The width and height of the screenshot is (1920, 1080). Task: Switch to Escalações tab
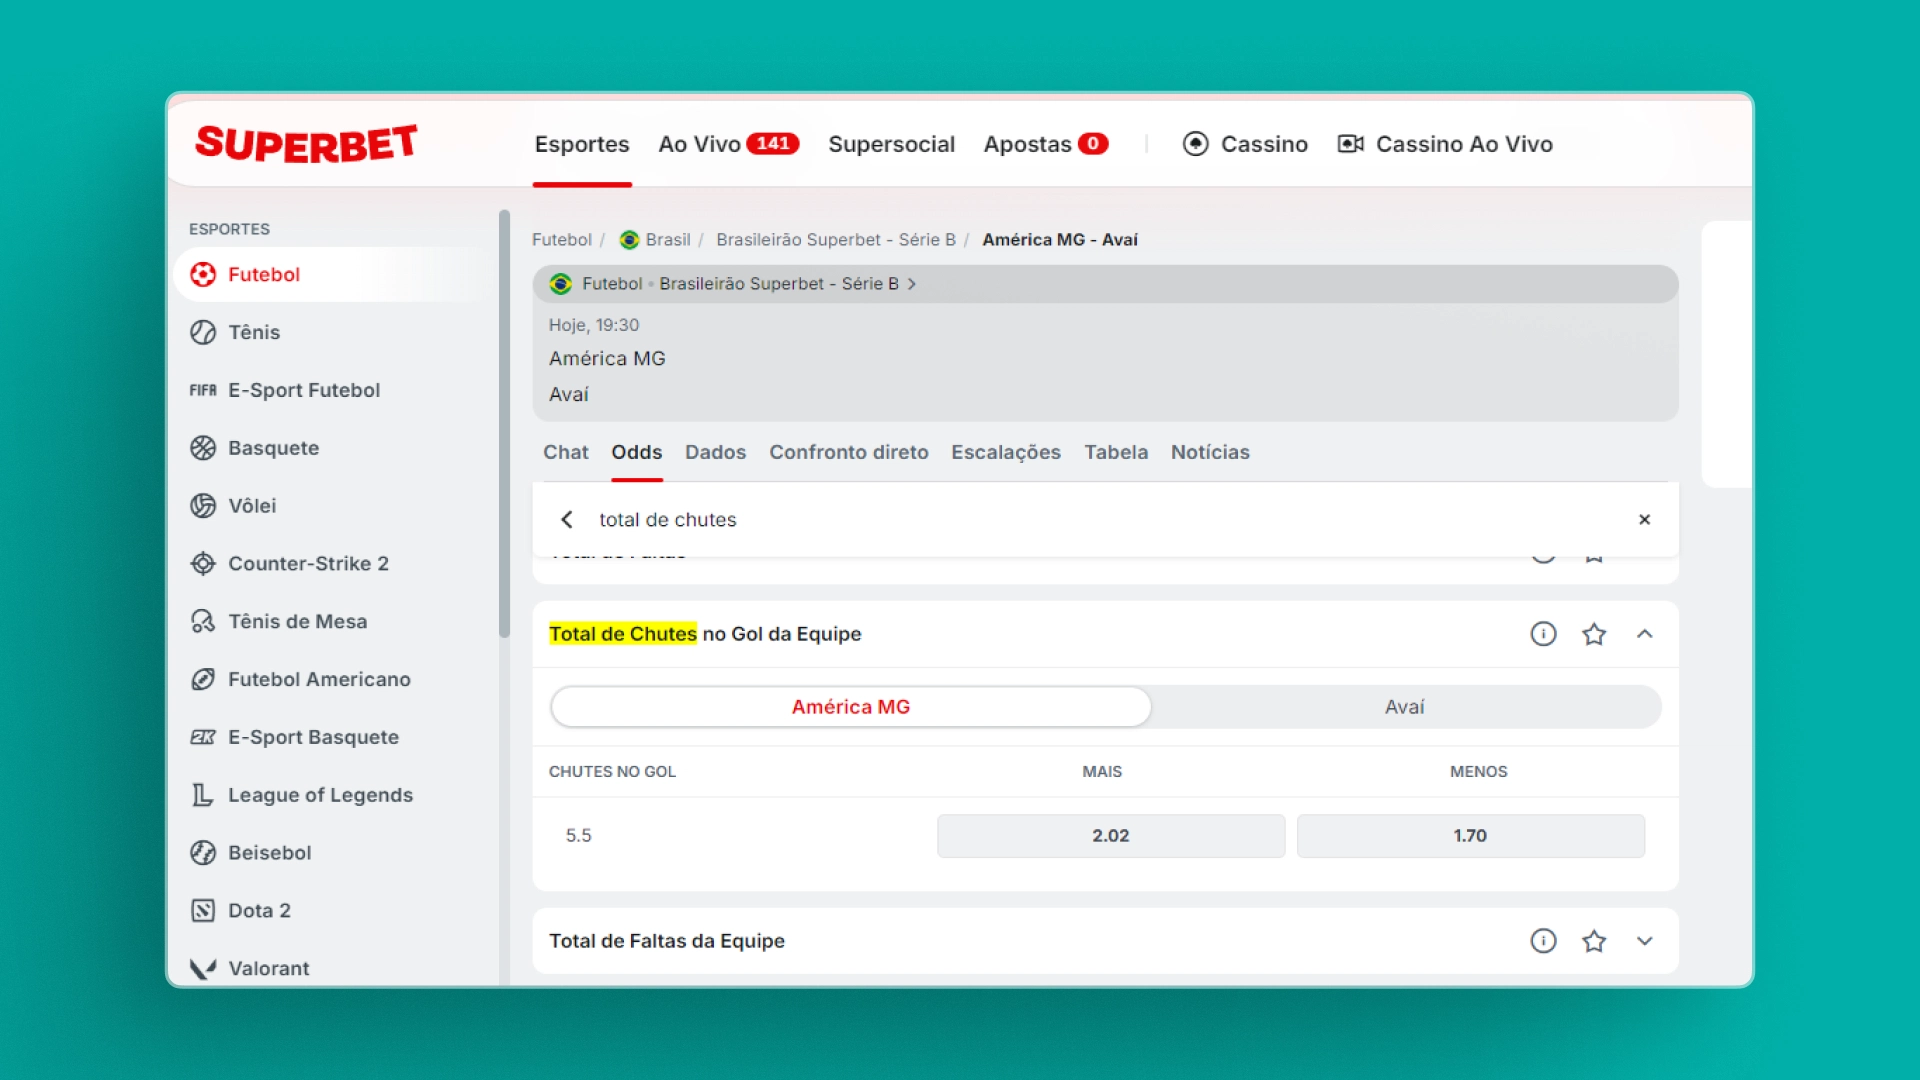[x=1005, y=452]
